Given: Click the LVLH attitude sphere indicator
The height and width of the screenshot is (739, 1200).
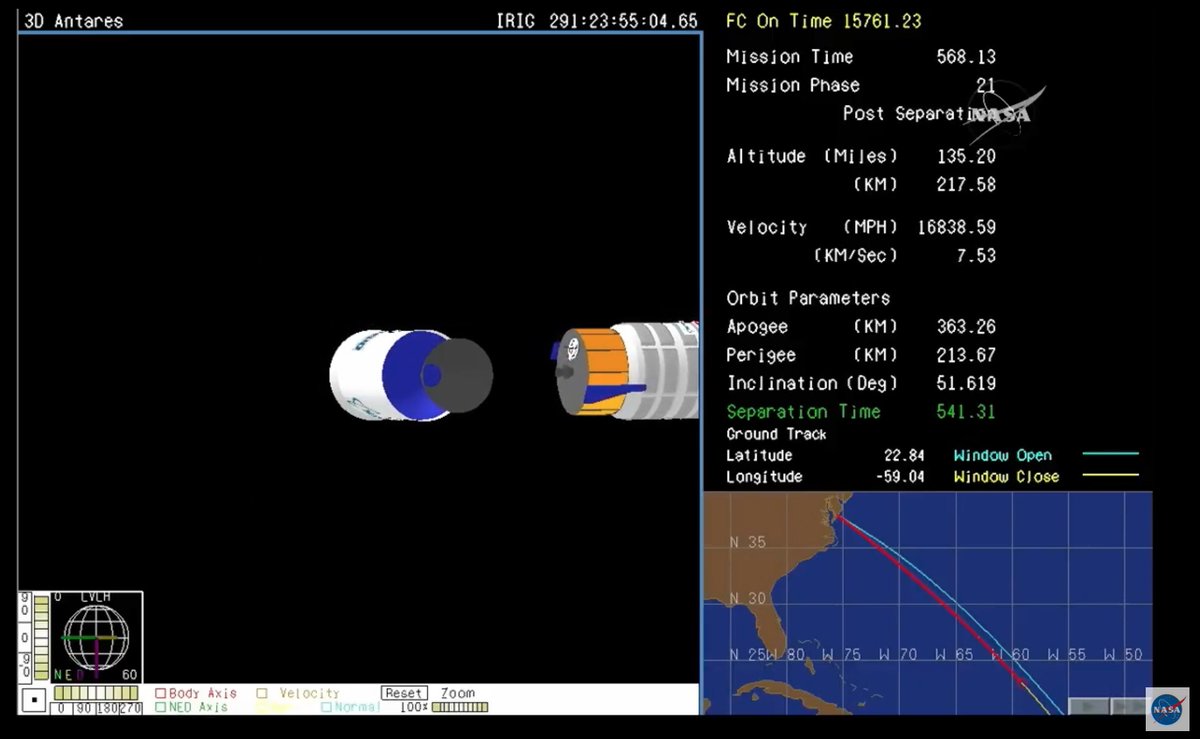Looking at the screenshot, I should coord(96,639).
